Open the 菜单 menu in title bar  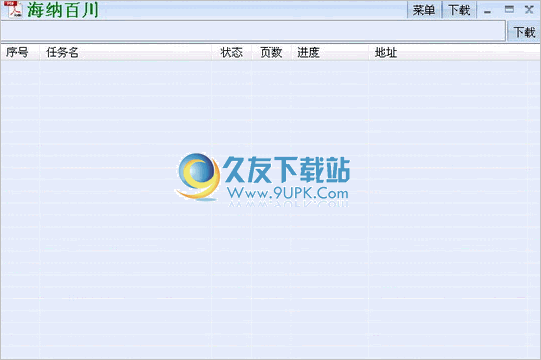point(424,10)
